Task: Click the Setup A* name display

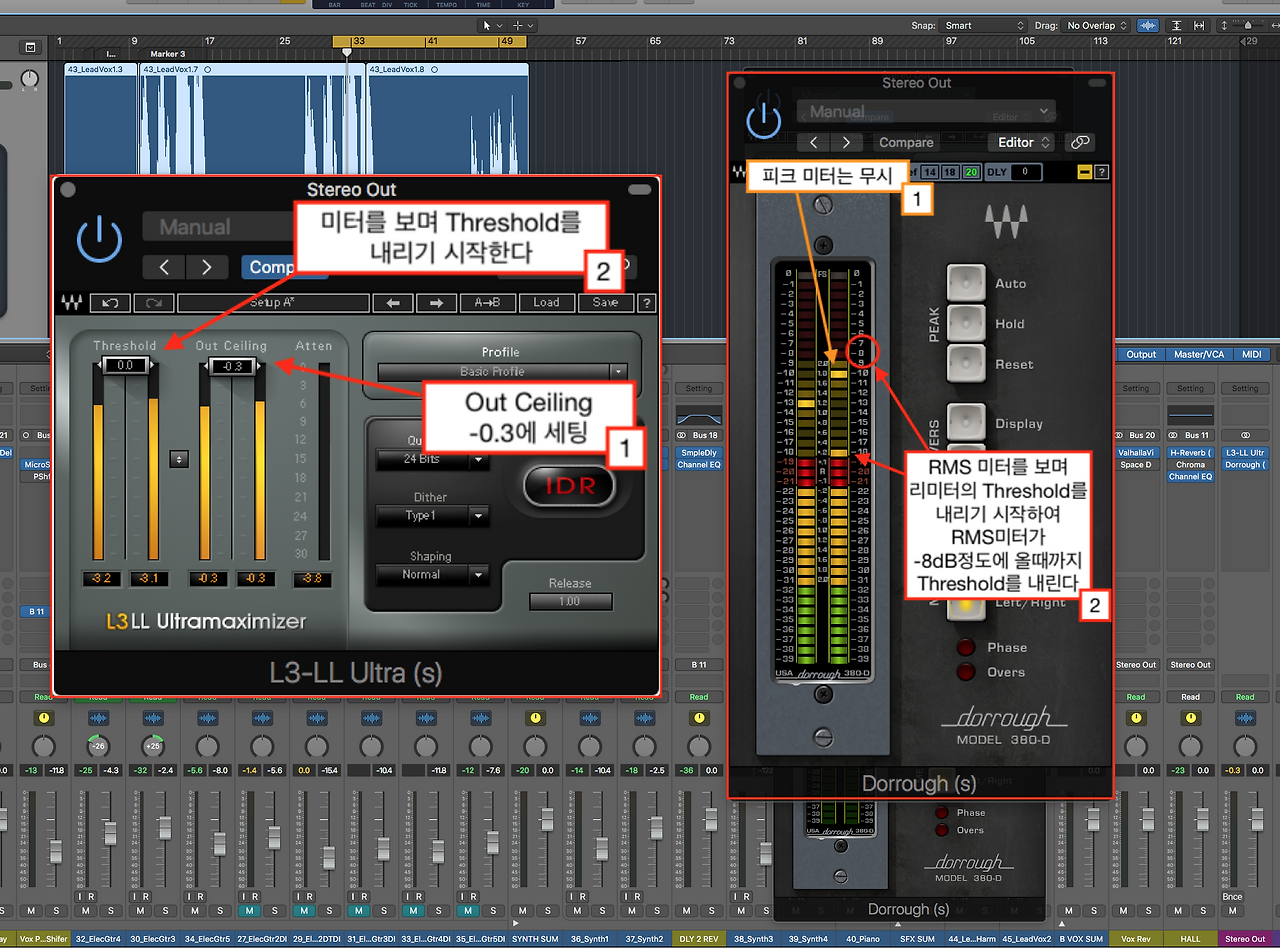Action: point(273,302)
